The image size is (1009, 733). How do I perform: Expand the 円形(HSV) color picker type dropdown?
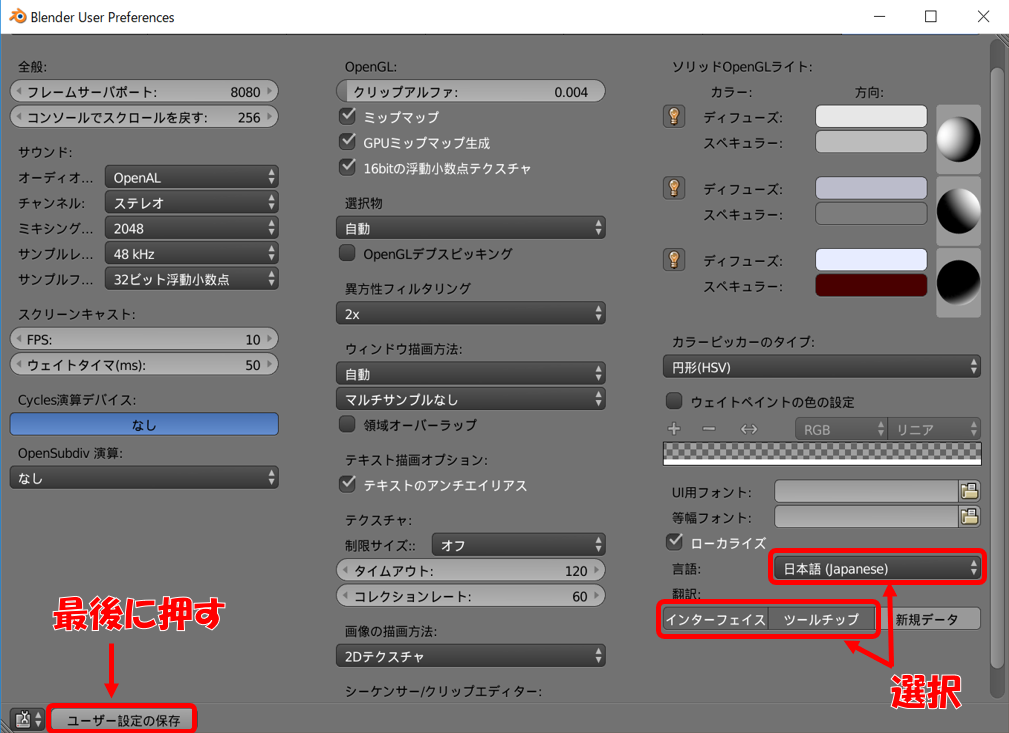tap(821, 367)
